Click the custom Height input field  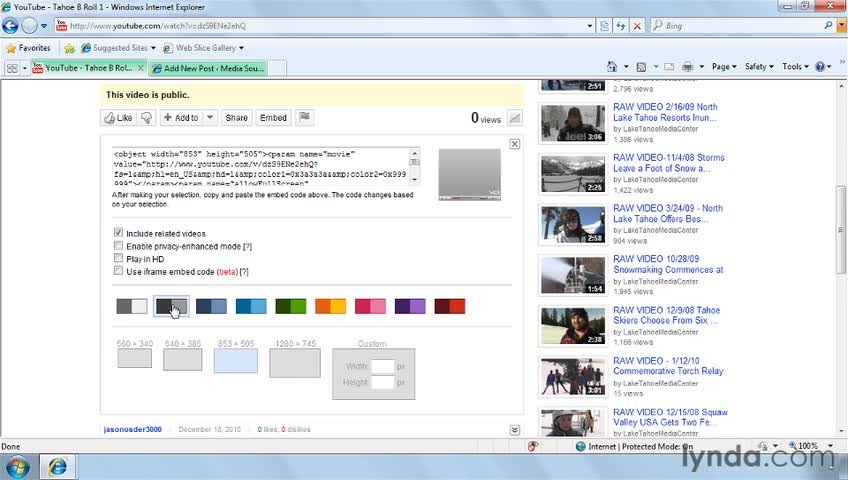tap(383, 382)
